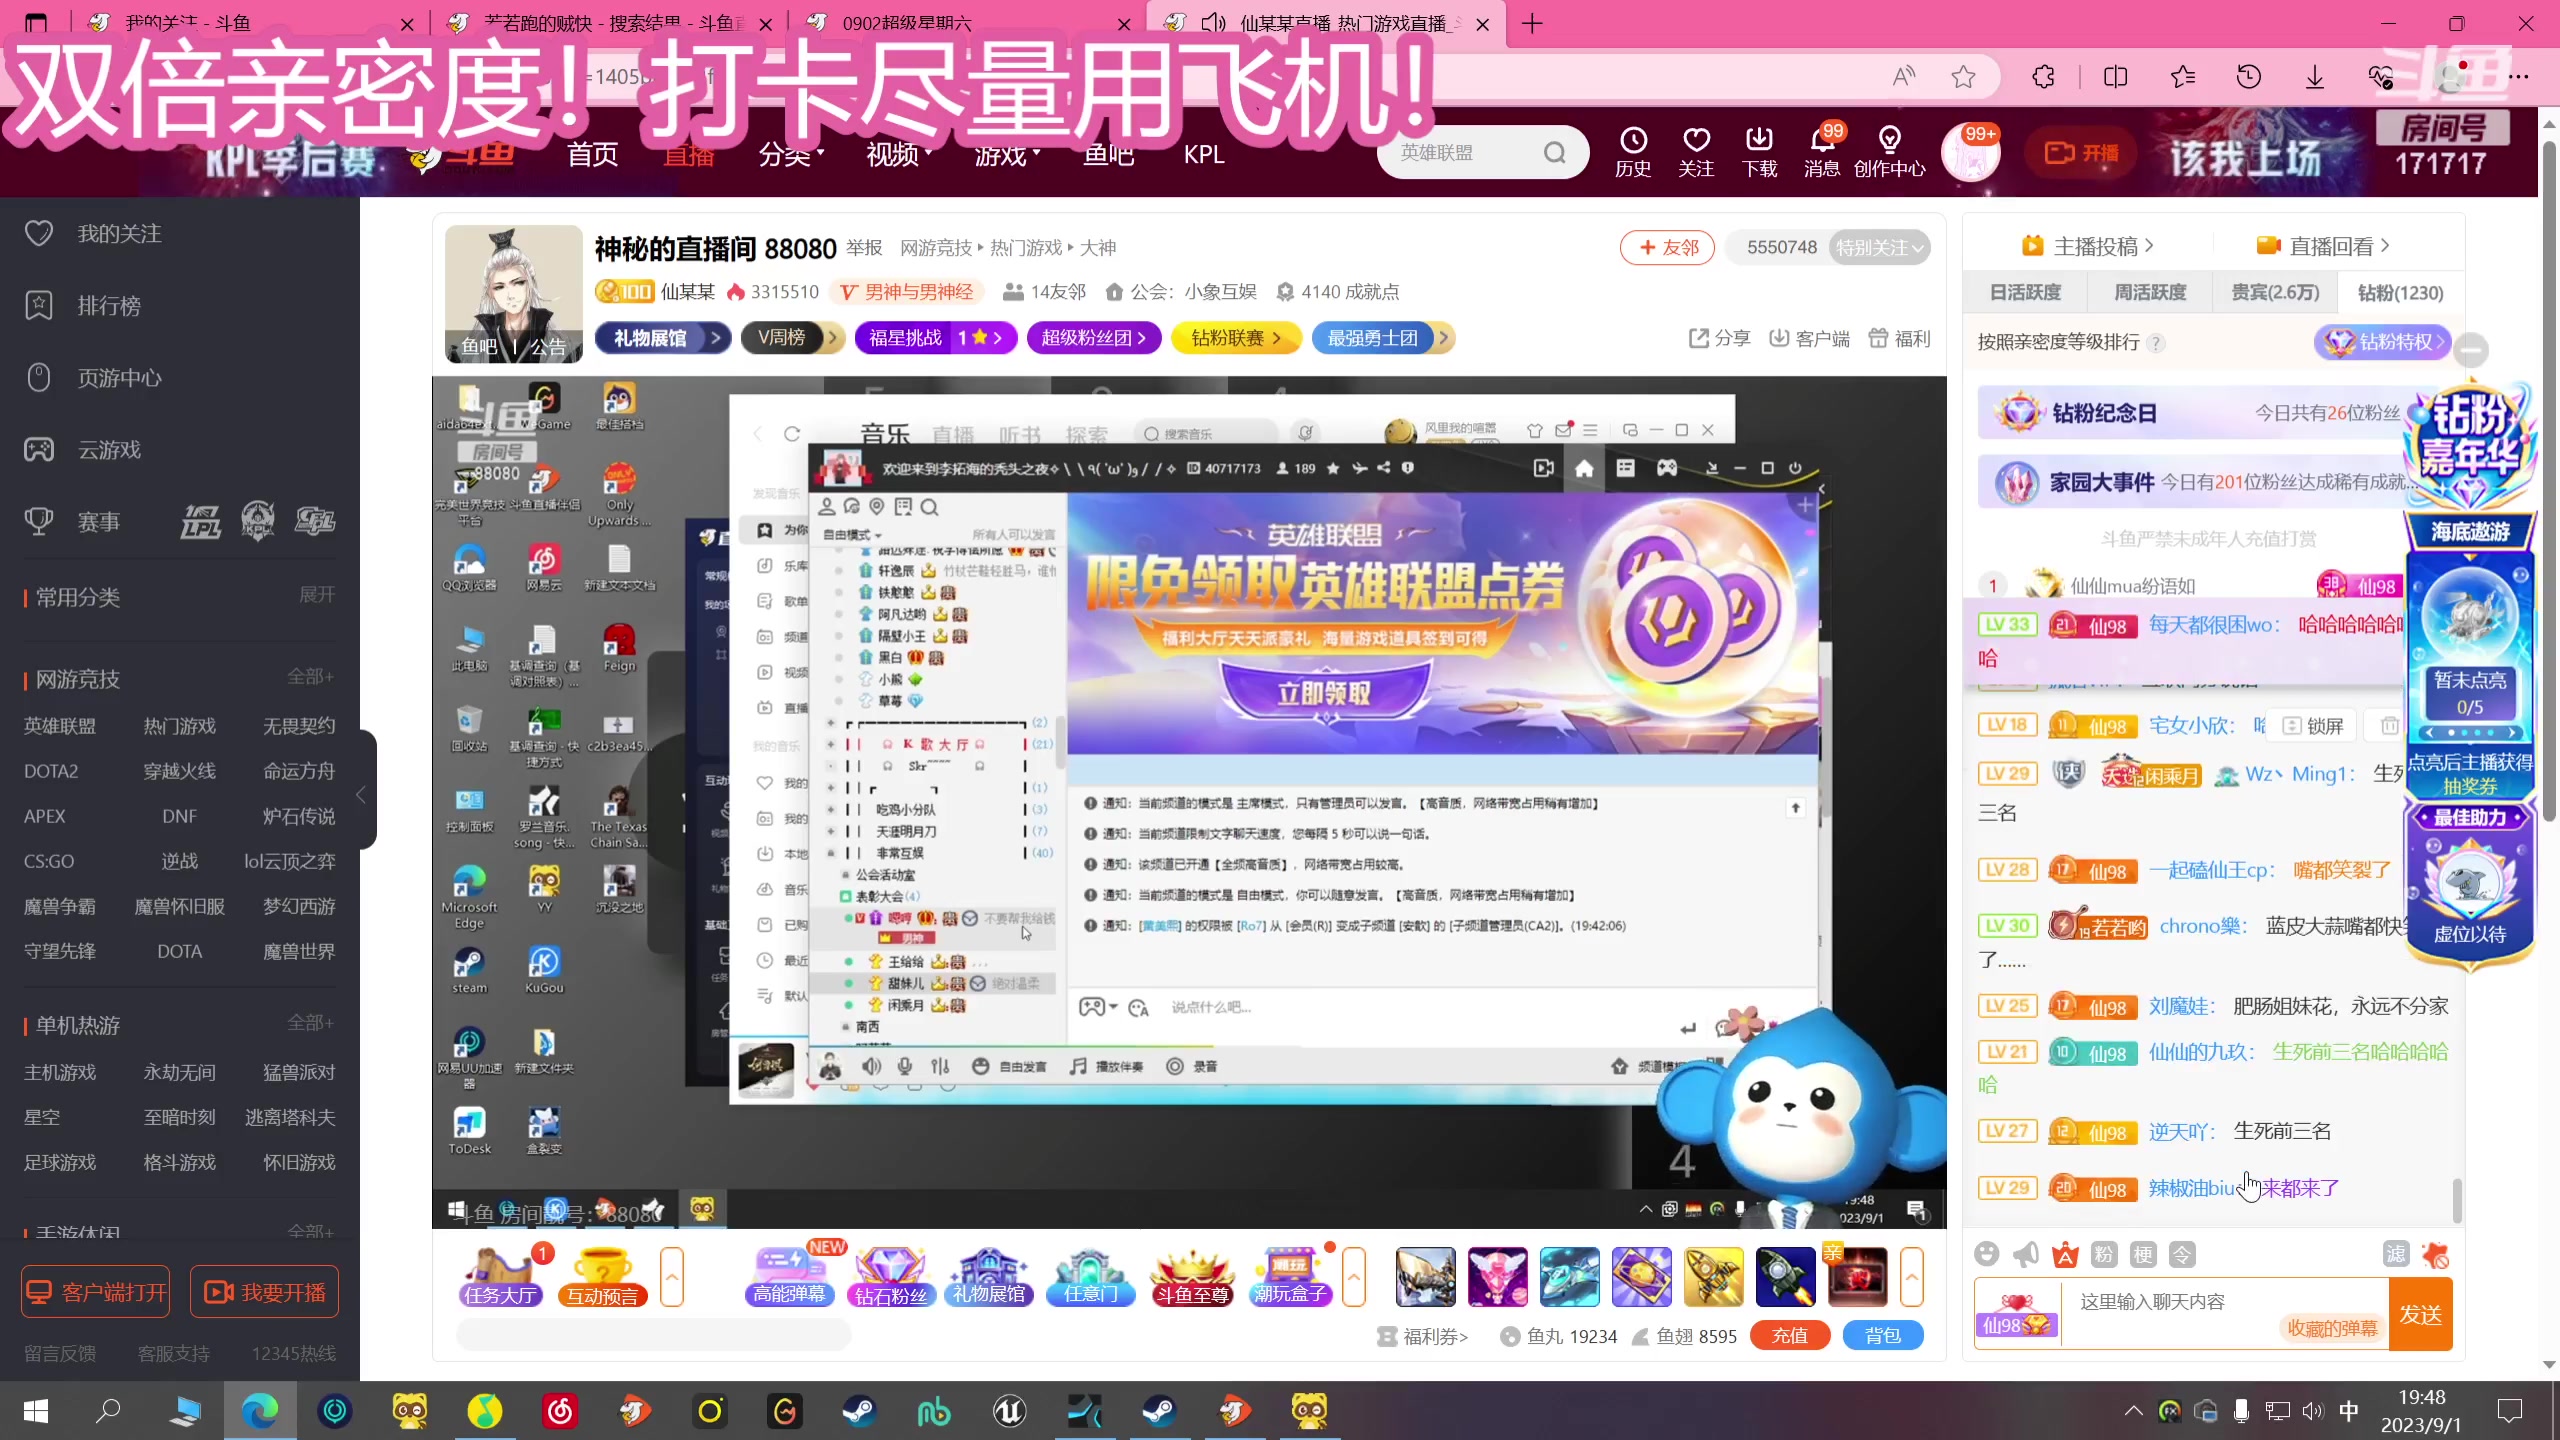Expand the 分类 dropdown in top navigation
The width and height of the screenshot is (2560, 1440).
click(x=791, y=152)
